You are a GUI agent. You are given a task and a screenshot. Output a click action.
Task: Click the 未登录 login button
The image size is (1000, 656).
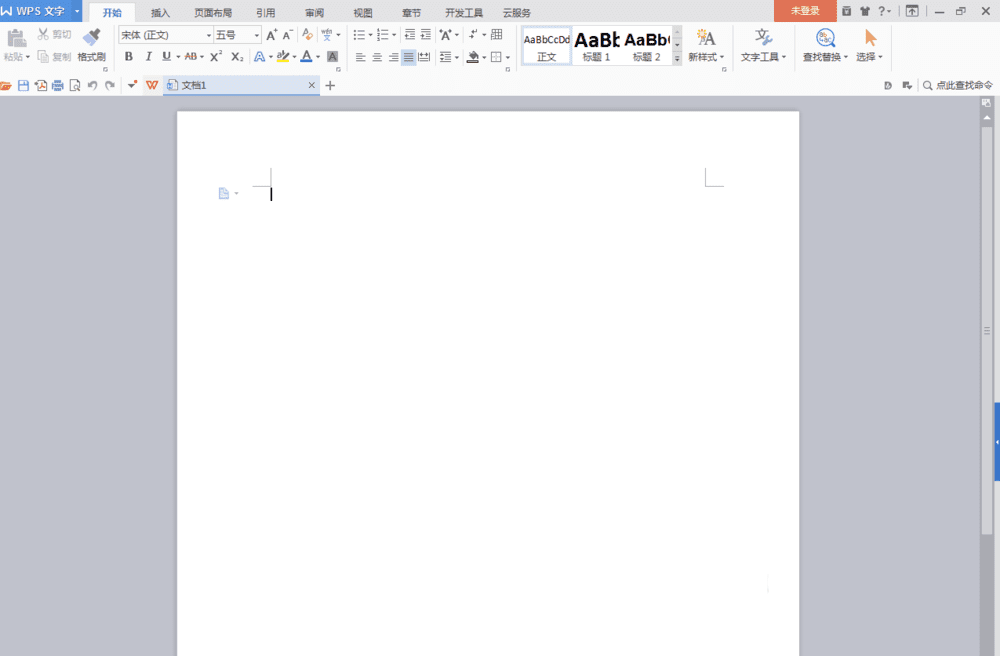pyautogui.click(x=805, y=11)
